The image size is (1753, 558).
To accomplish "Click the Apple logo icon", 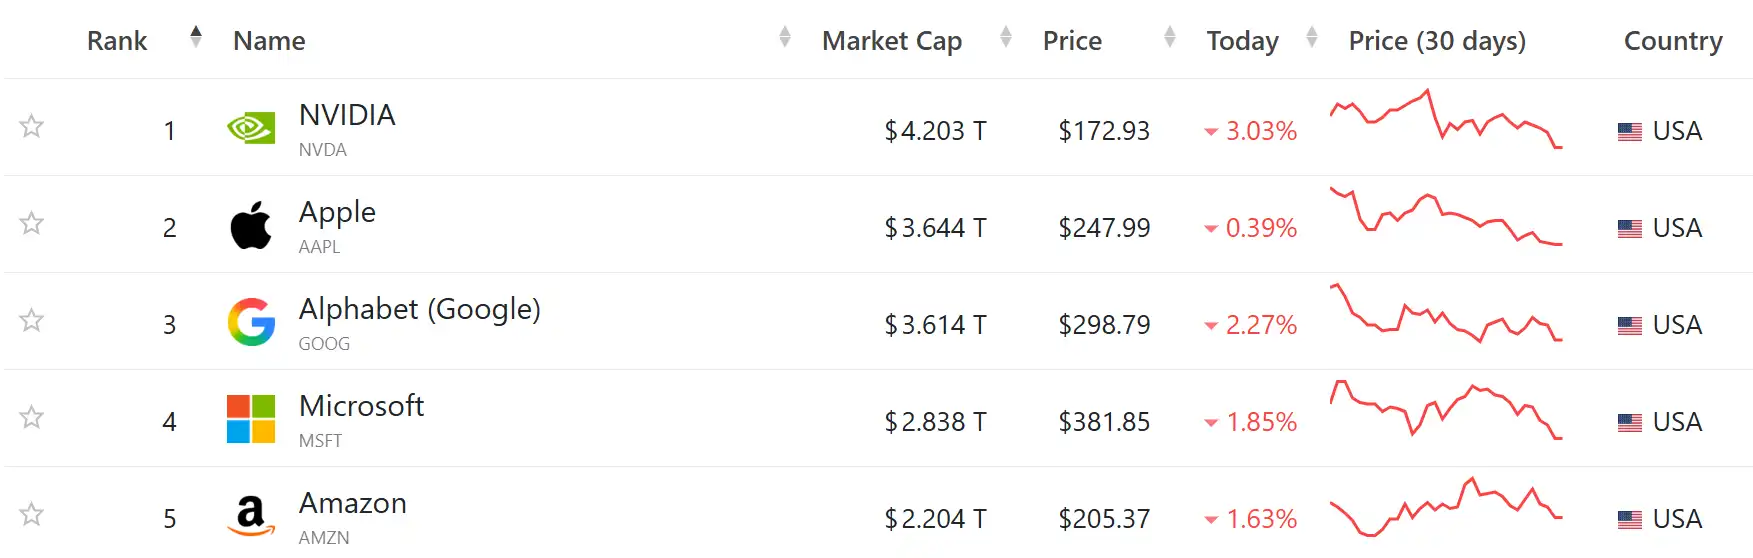I will point(251,225).
